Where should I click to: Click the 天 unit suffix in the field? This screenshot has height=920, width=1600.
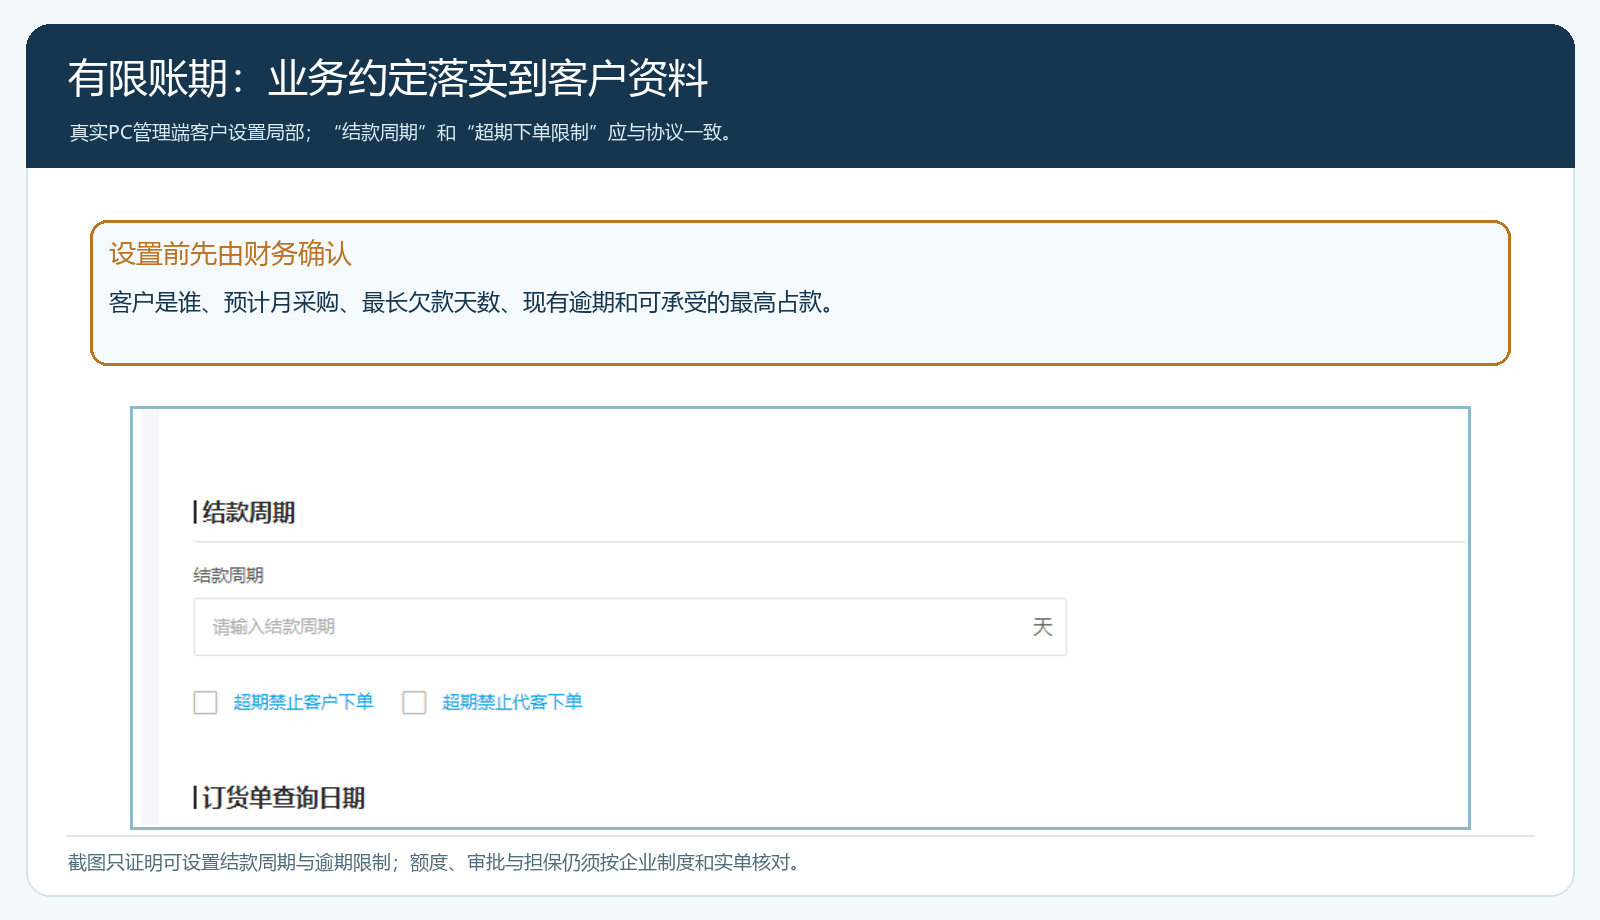coord(1042,627)
